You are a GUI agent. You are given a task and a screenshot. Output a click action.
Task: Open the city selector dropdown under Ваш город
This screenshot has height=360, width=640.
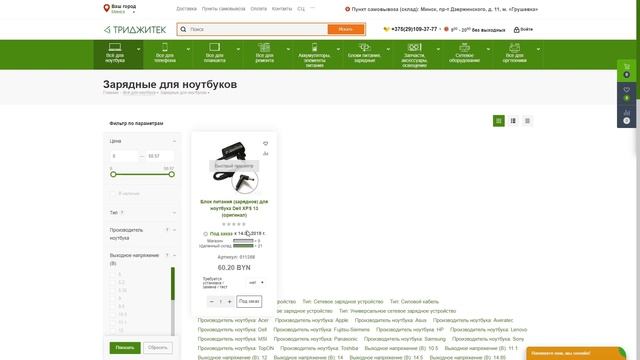point(123,12)
